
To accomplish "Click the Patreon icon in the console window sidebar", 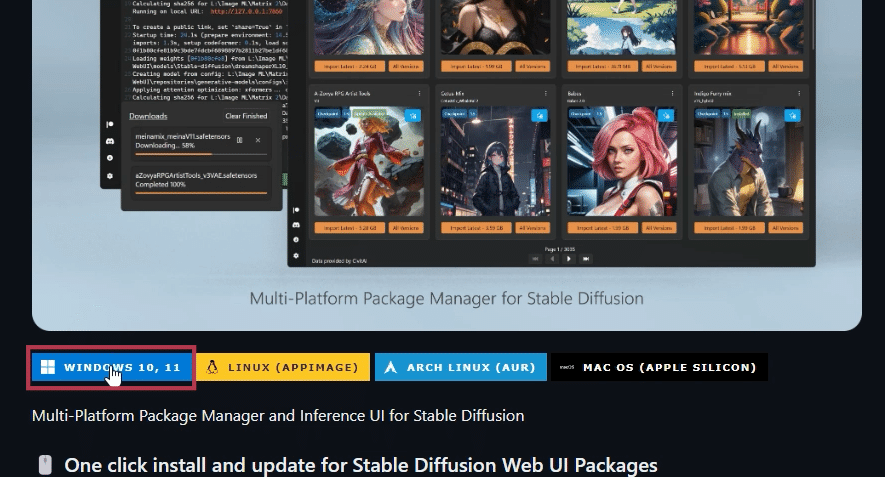I will click(x=110, y=124).
